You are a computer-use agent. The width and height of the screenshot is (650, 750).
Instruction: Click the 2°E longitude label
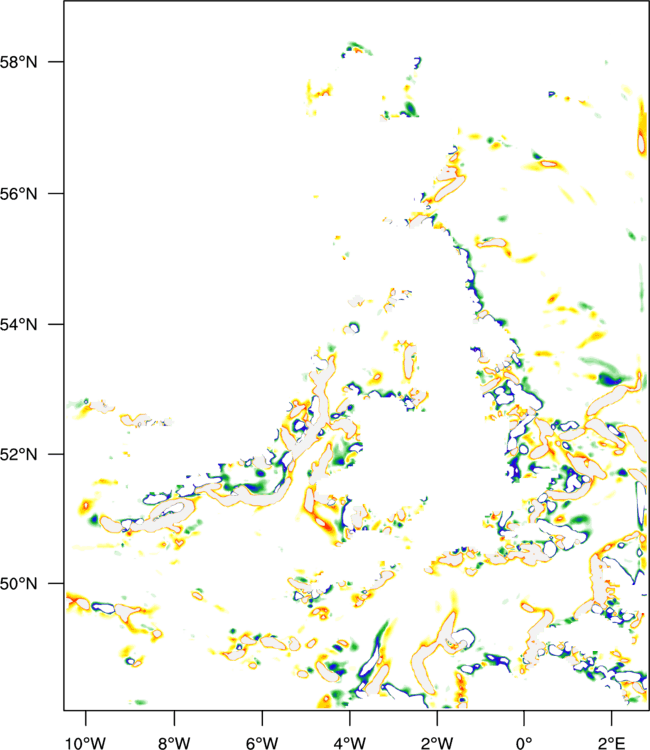(611, 743)
